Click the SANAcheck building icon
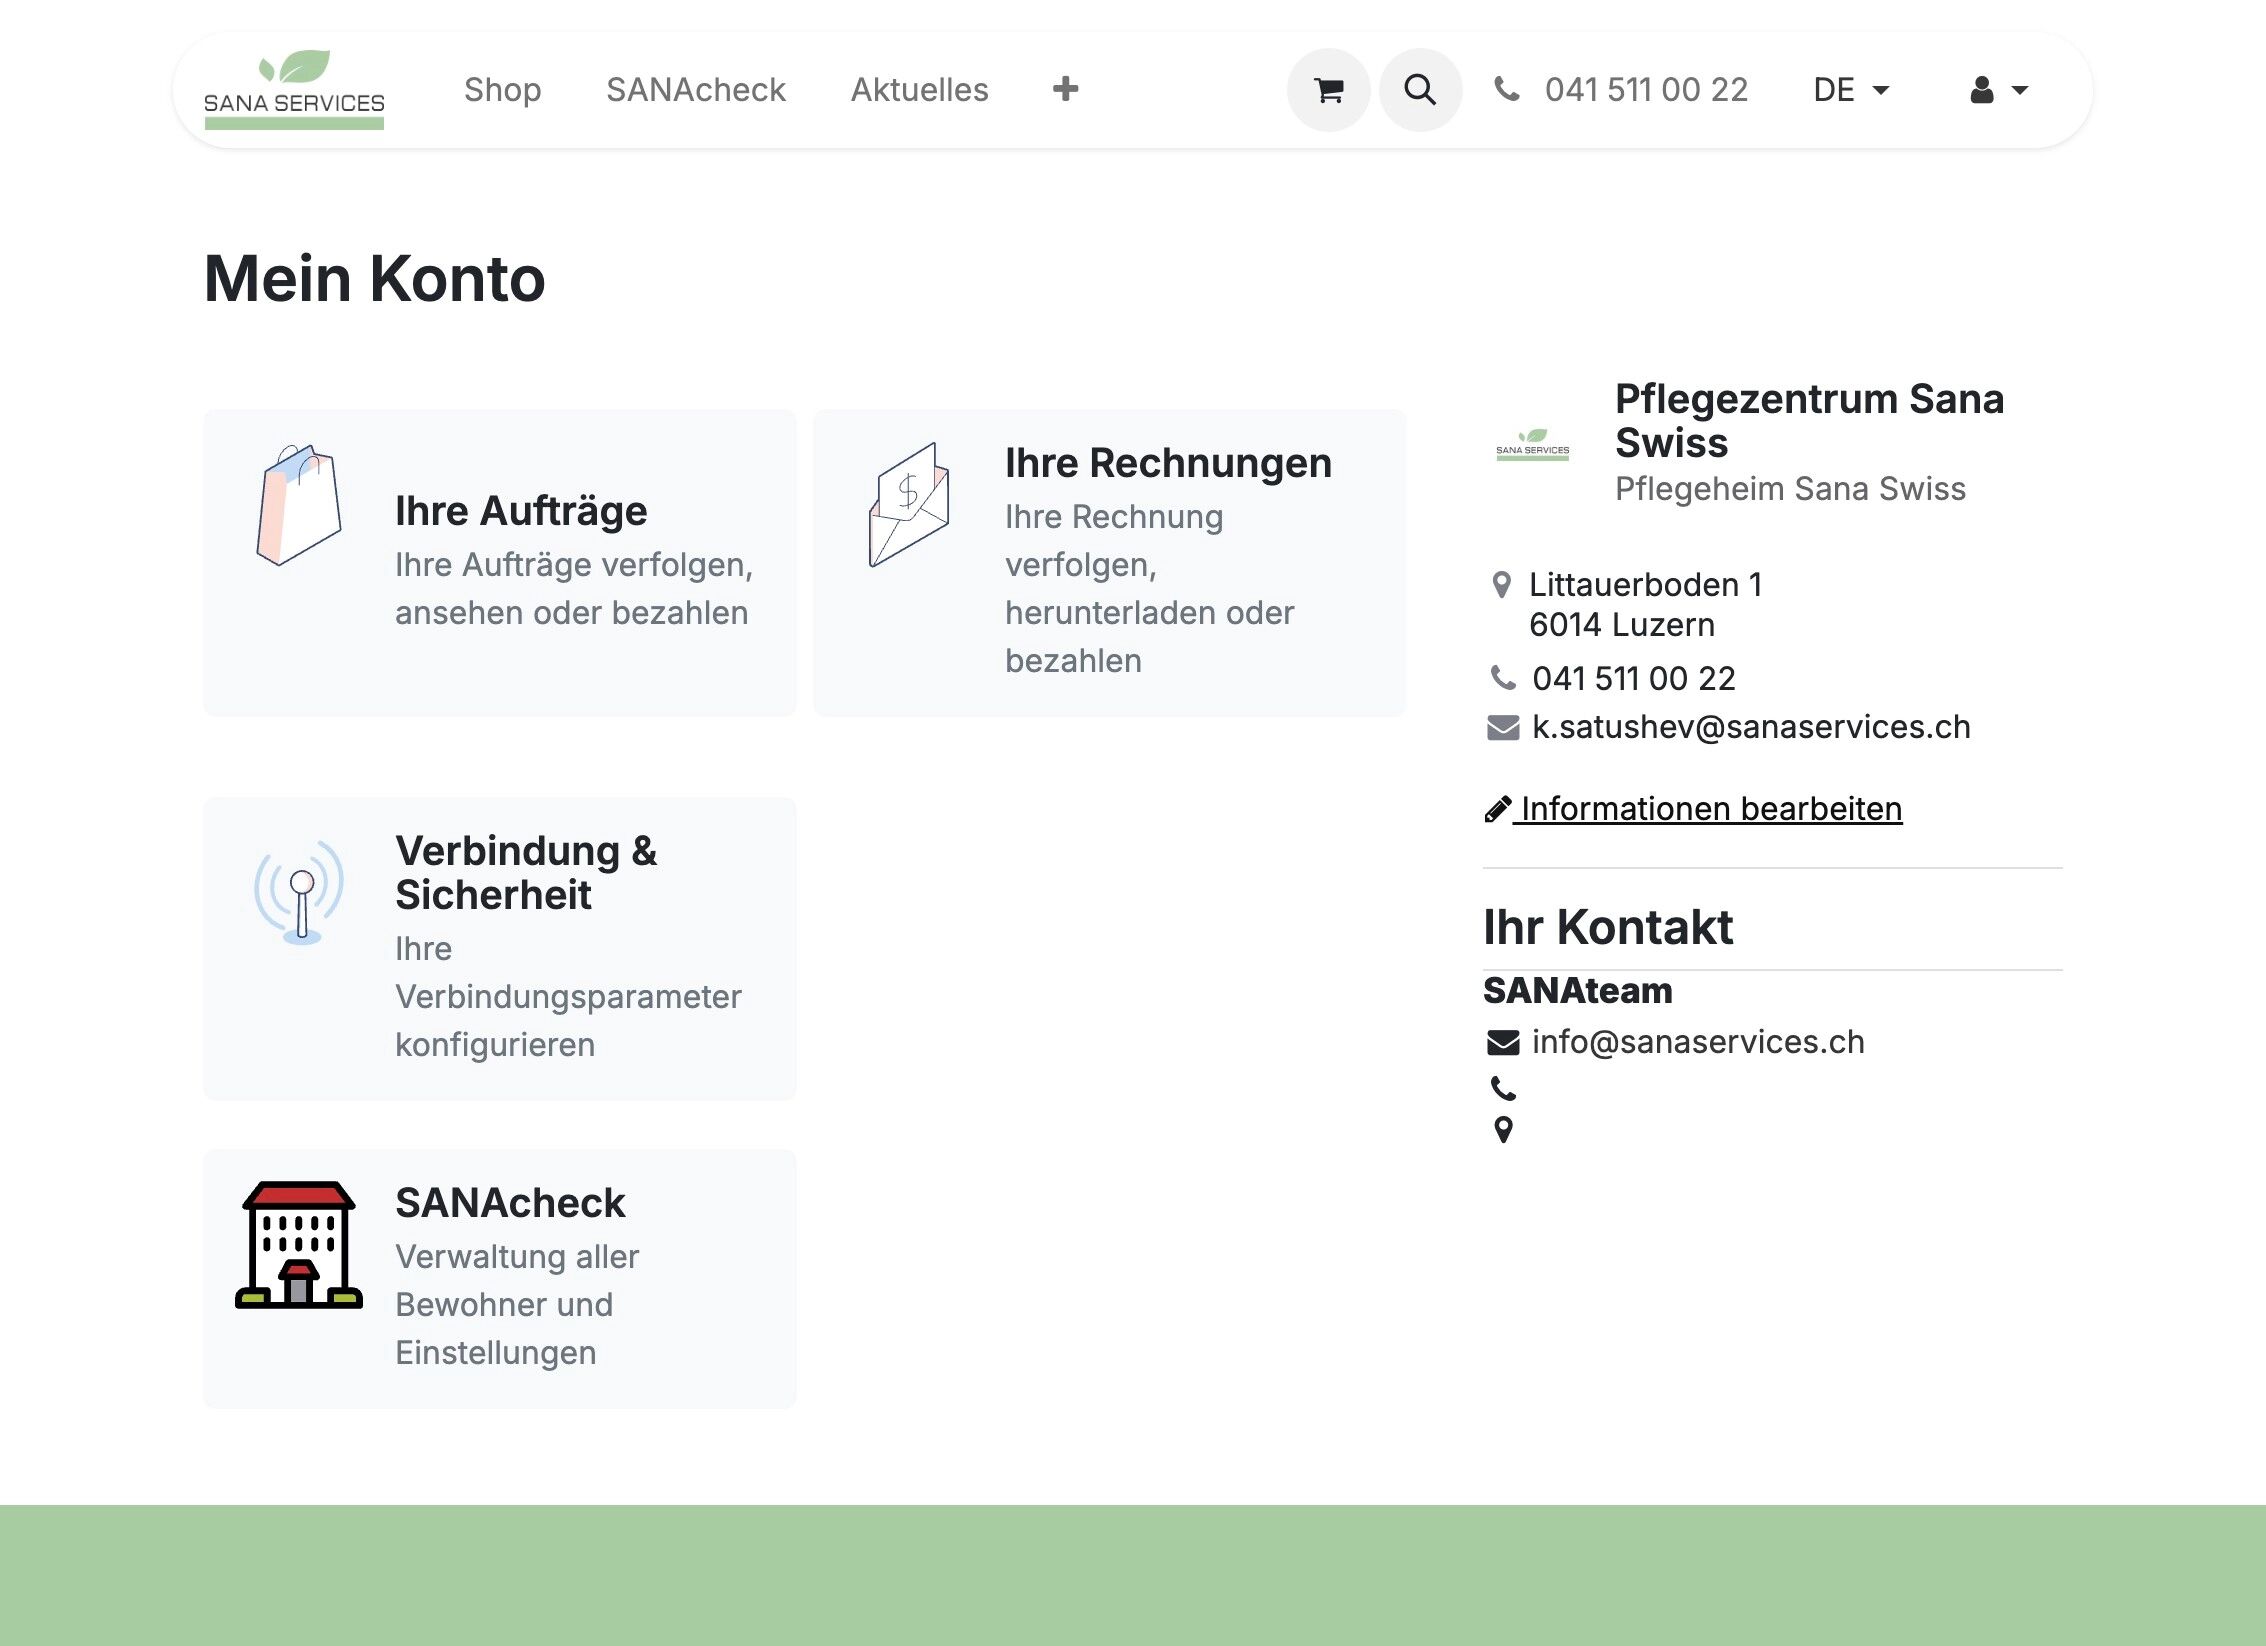 [298, 1245]
